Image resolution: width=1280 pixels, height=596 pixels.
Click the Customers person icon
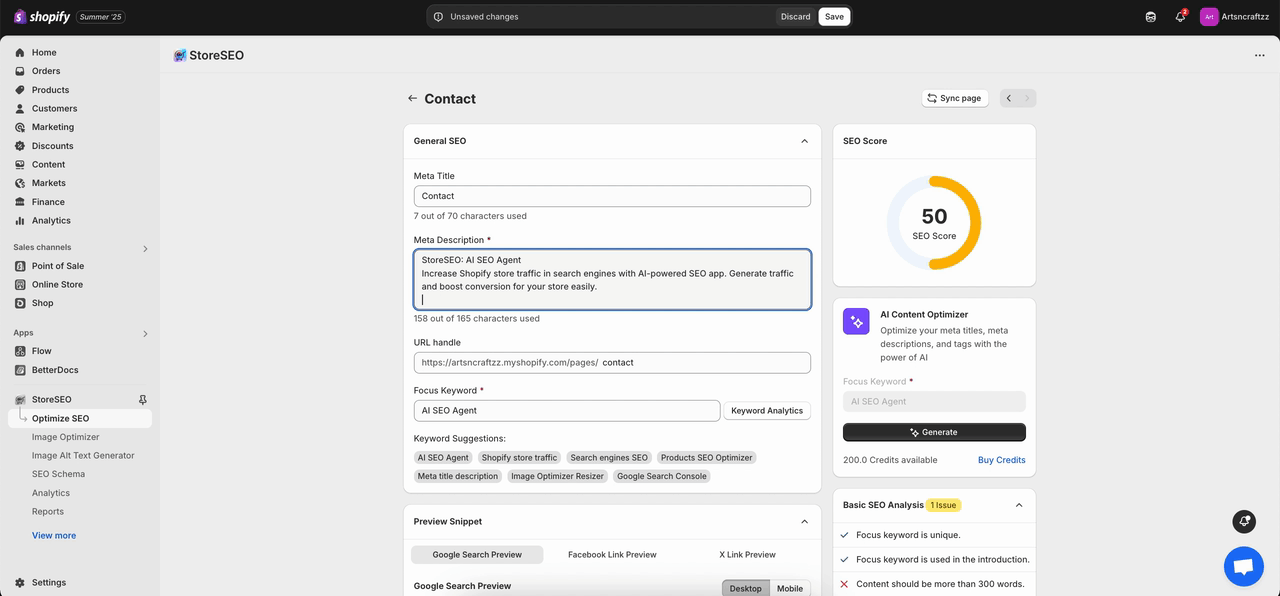pyautogui.click(x=20, y=108)
